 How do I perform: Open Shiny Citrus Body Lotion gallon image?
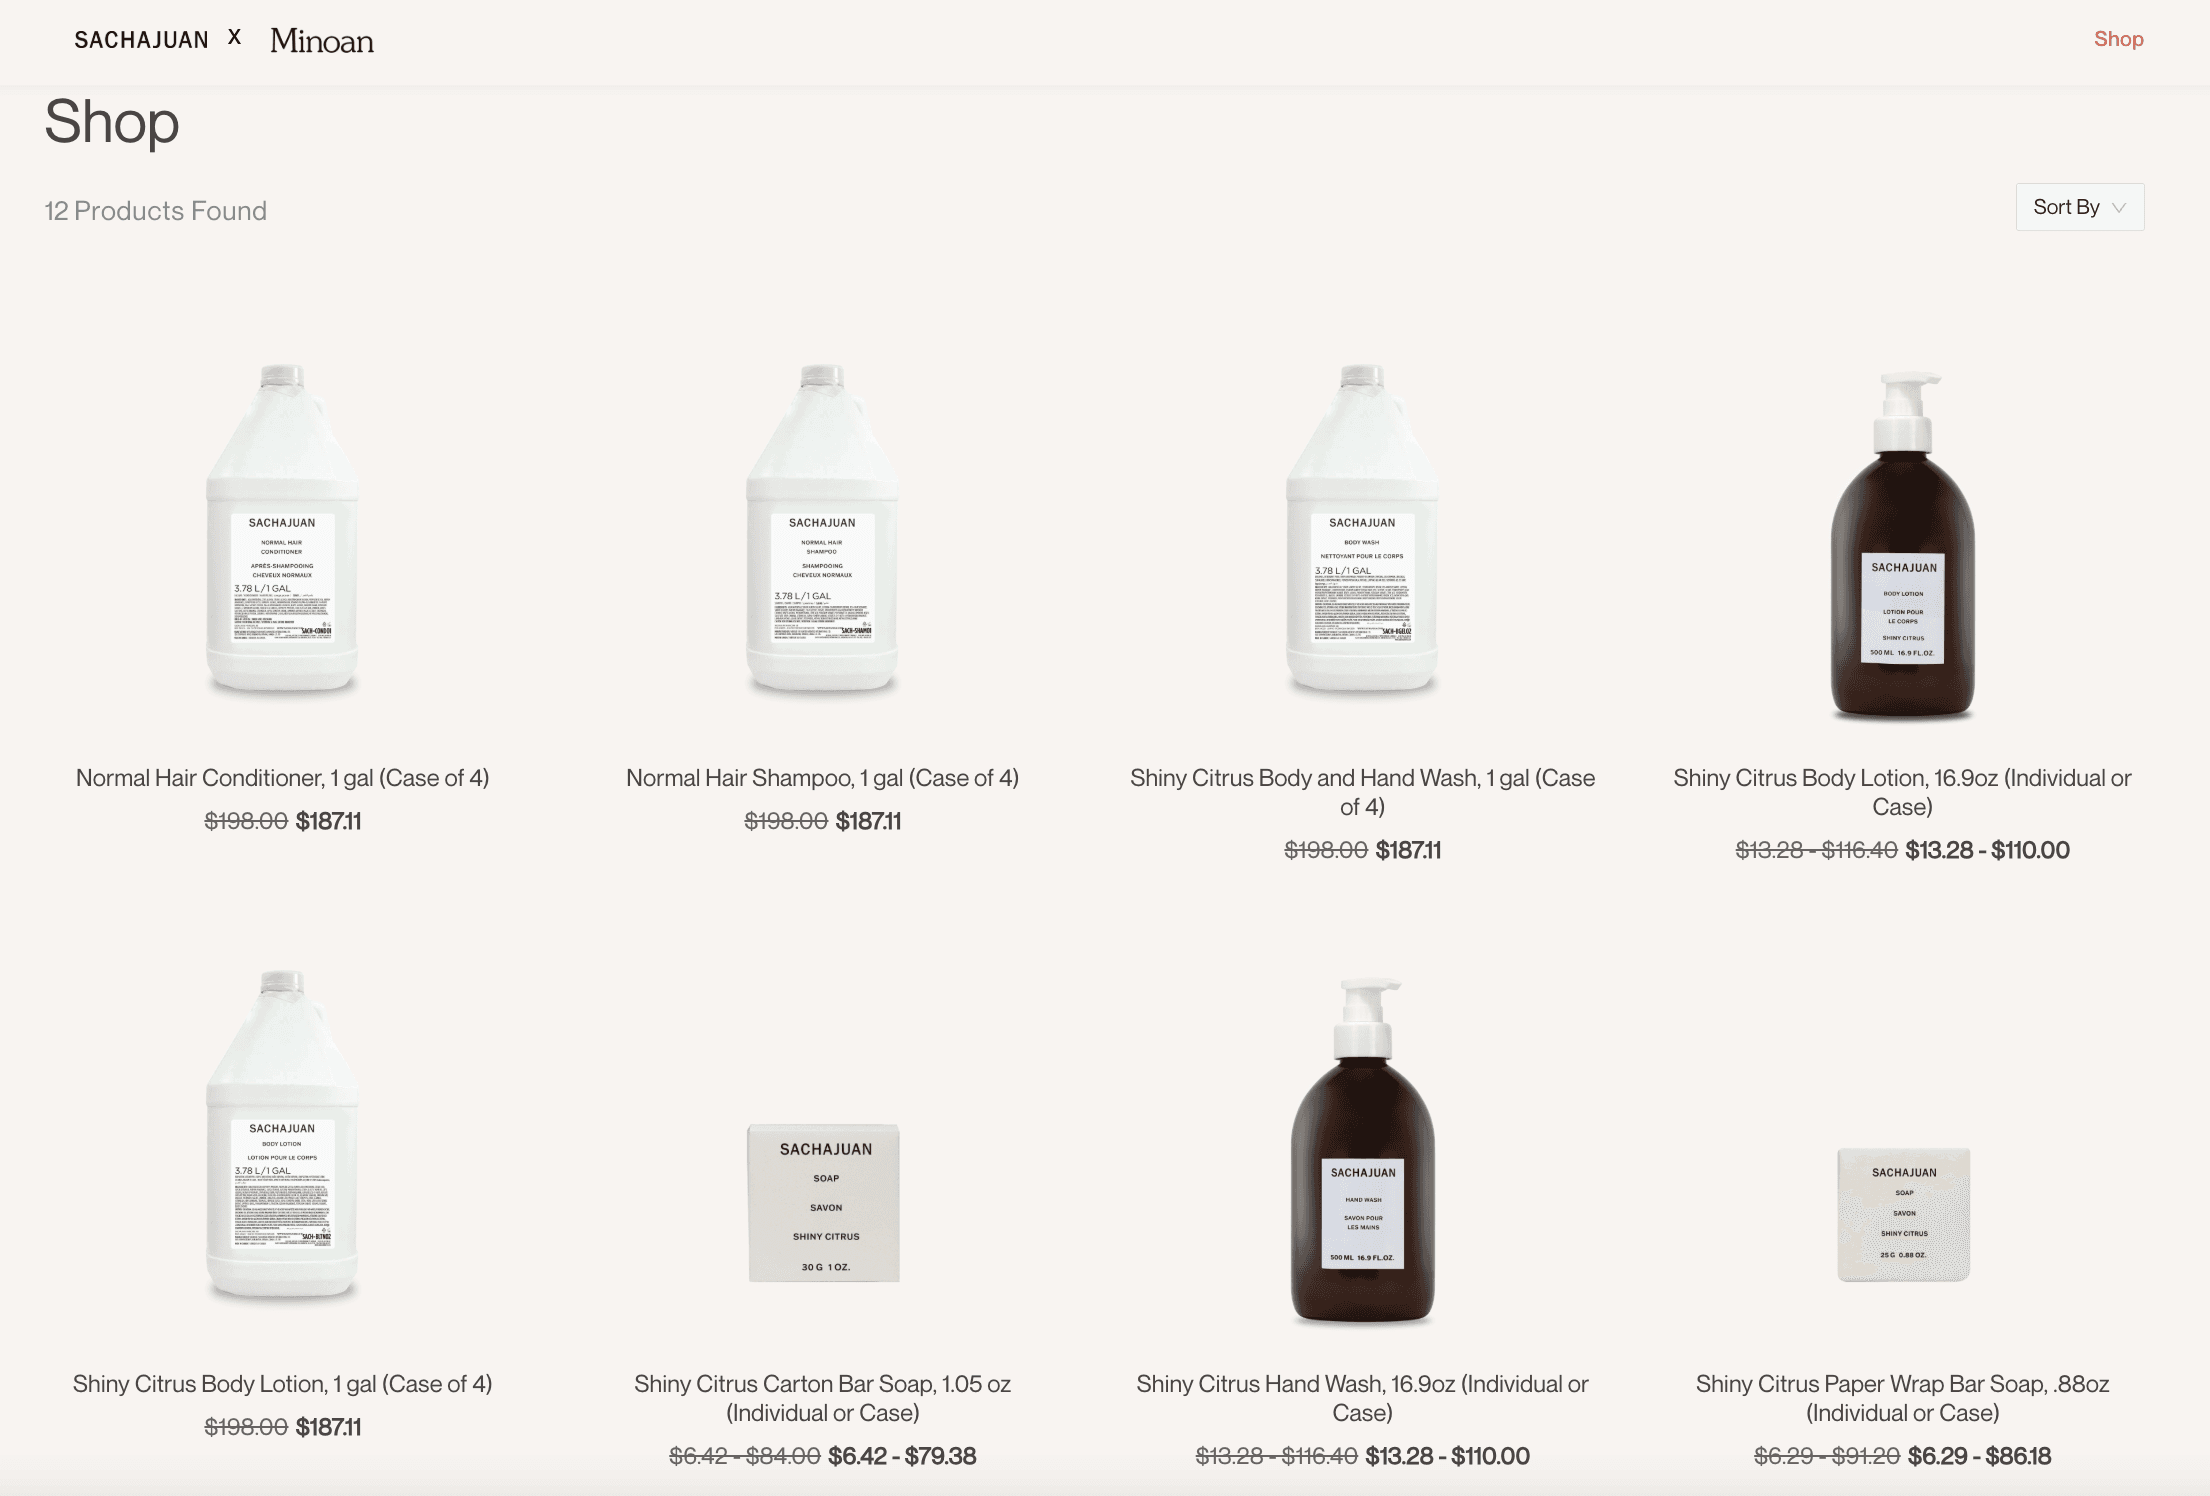[x=282, y=1134]
